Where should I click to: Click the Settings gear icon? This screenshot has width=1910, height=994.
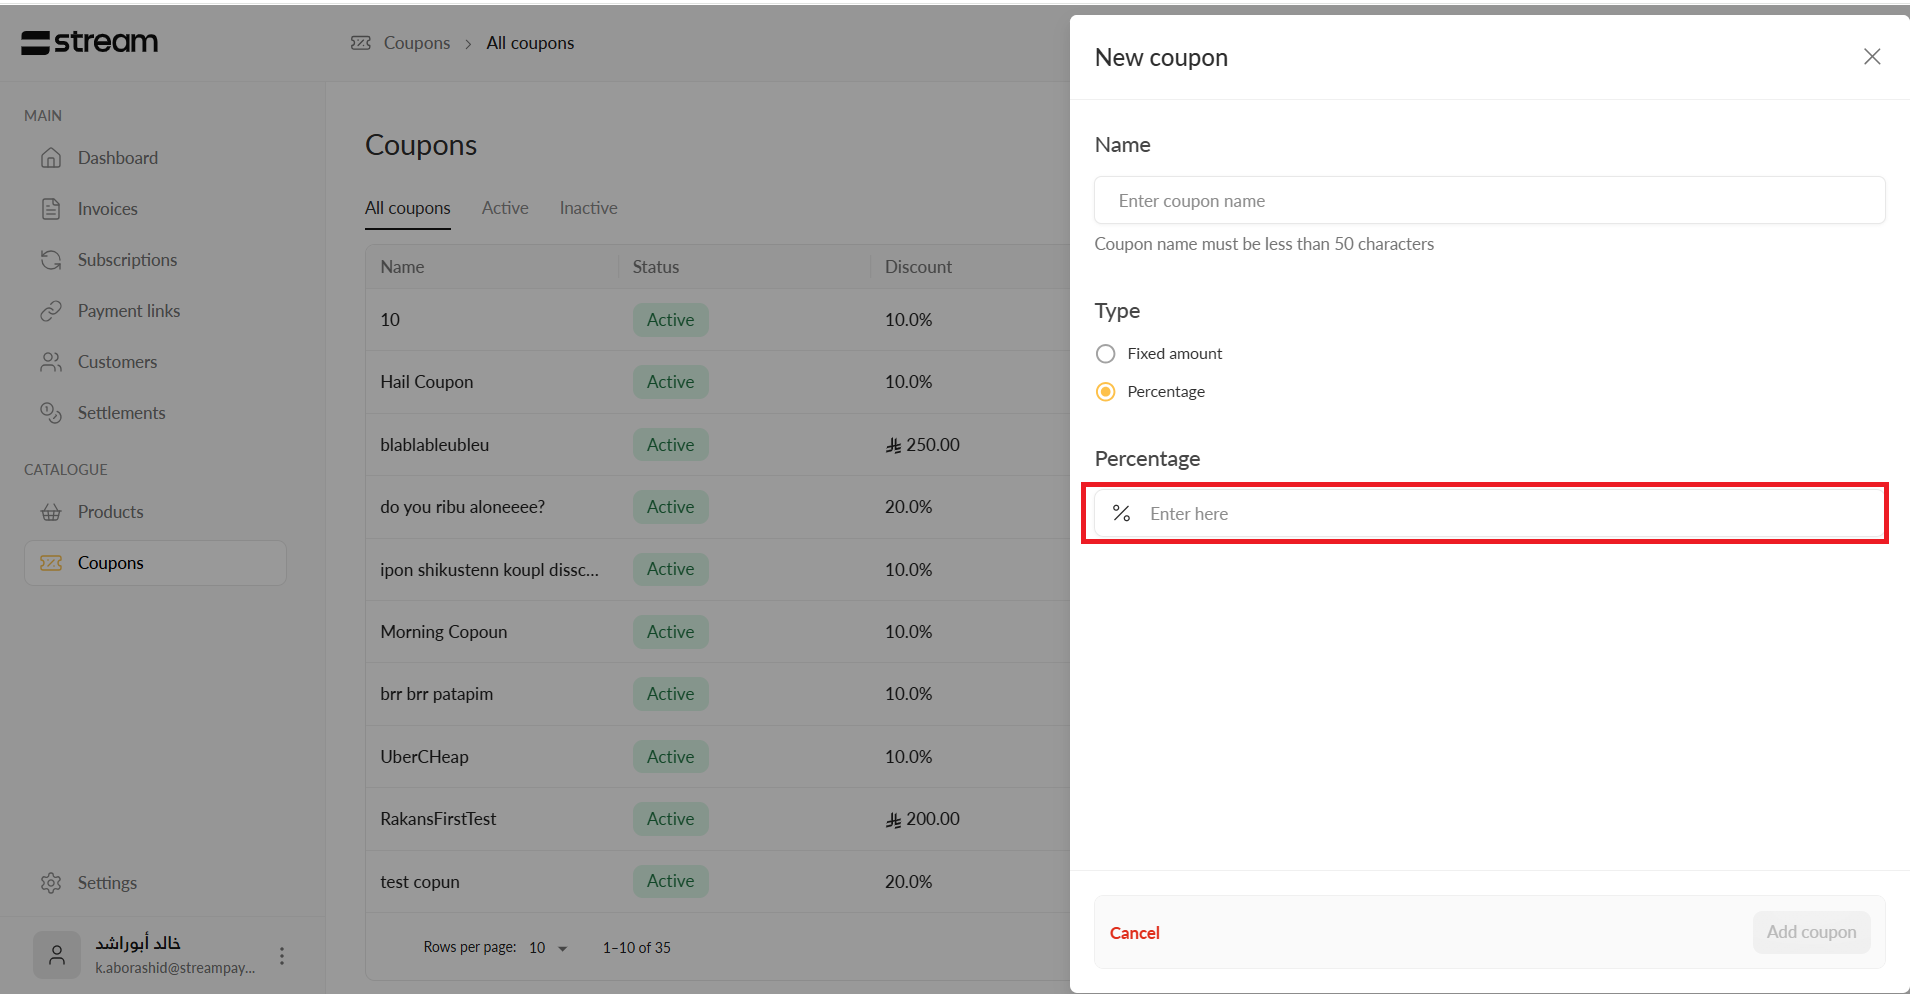pyautogui.click(x=51, y=883)
